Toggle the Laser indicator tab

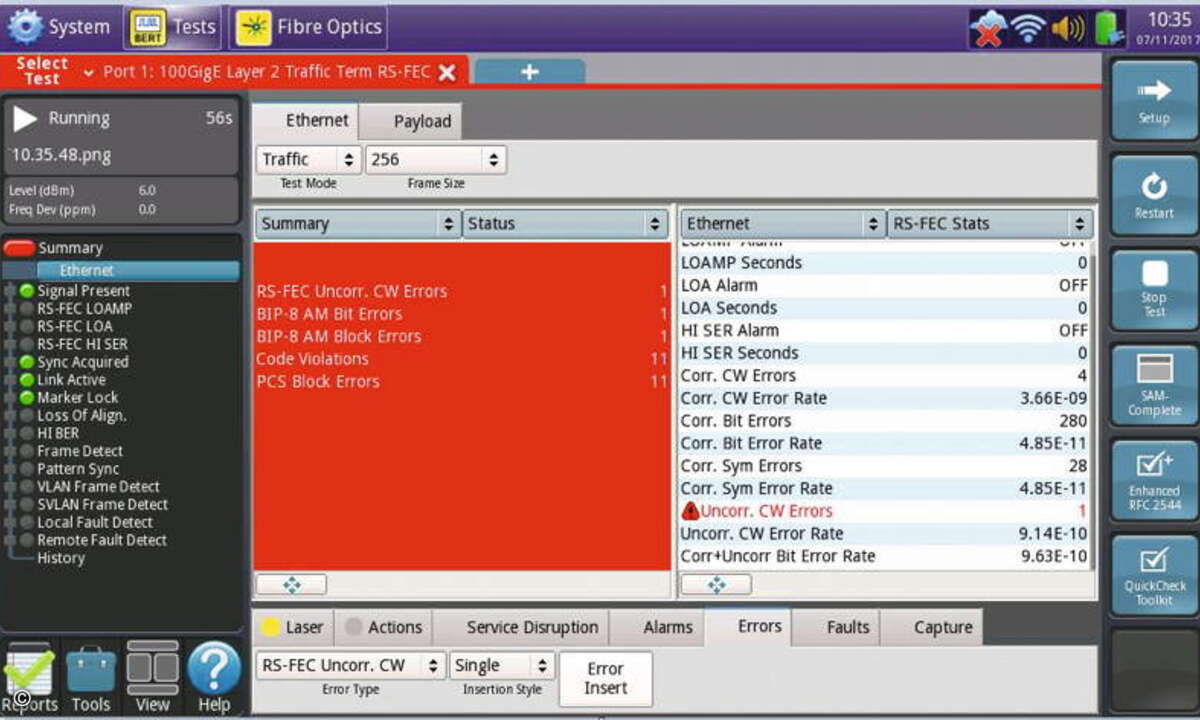292,627
